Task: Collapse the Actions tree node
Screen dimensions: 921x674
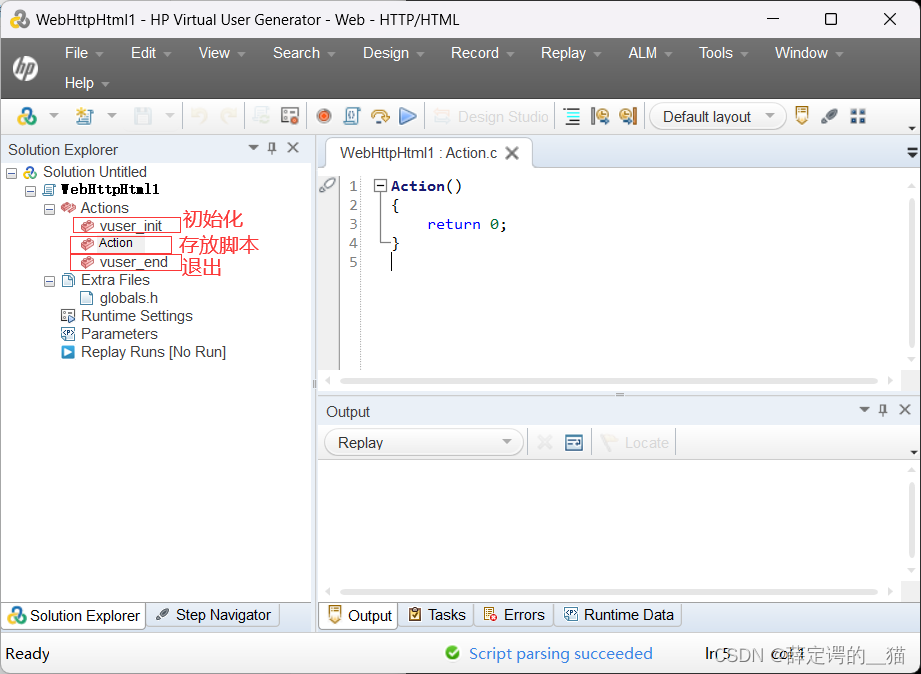Action: pos(50,209)
